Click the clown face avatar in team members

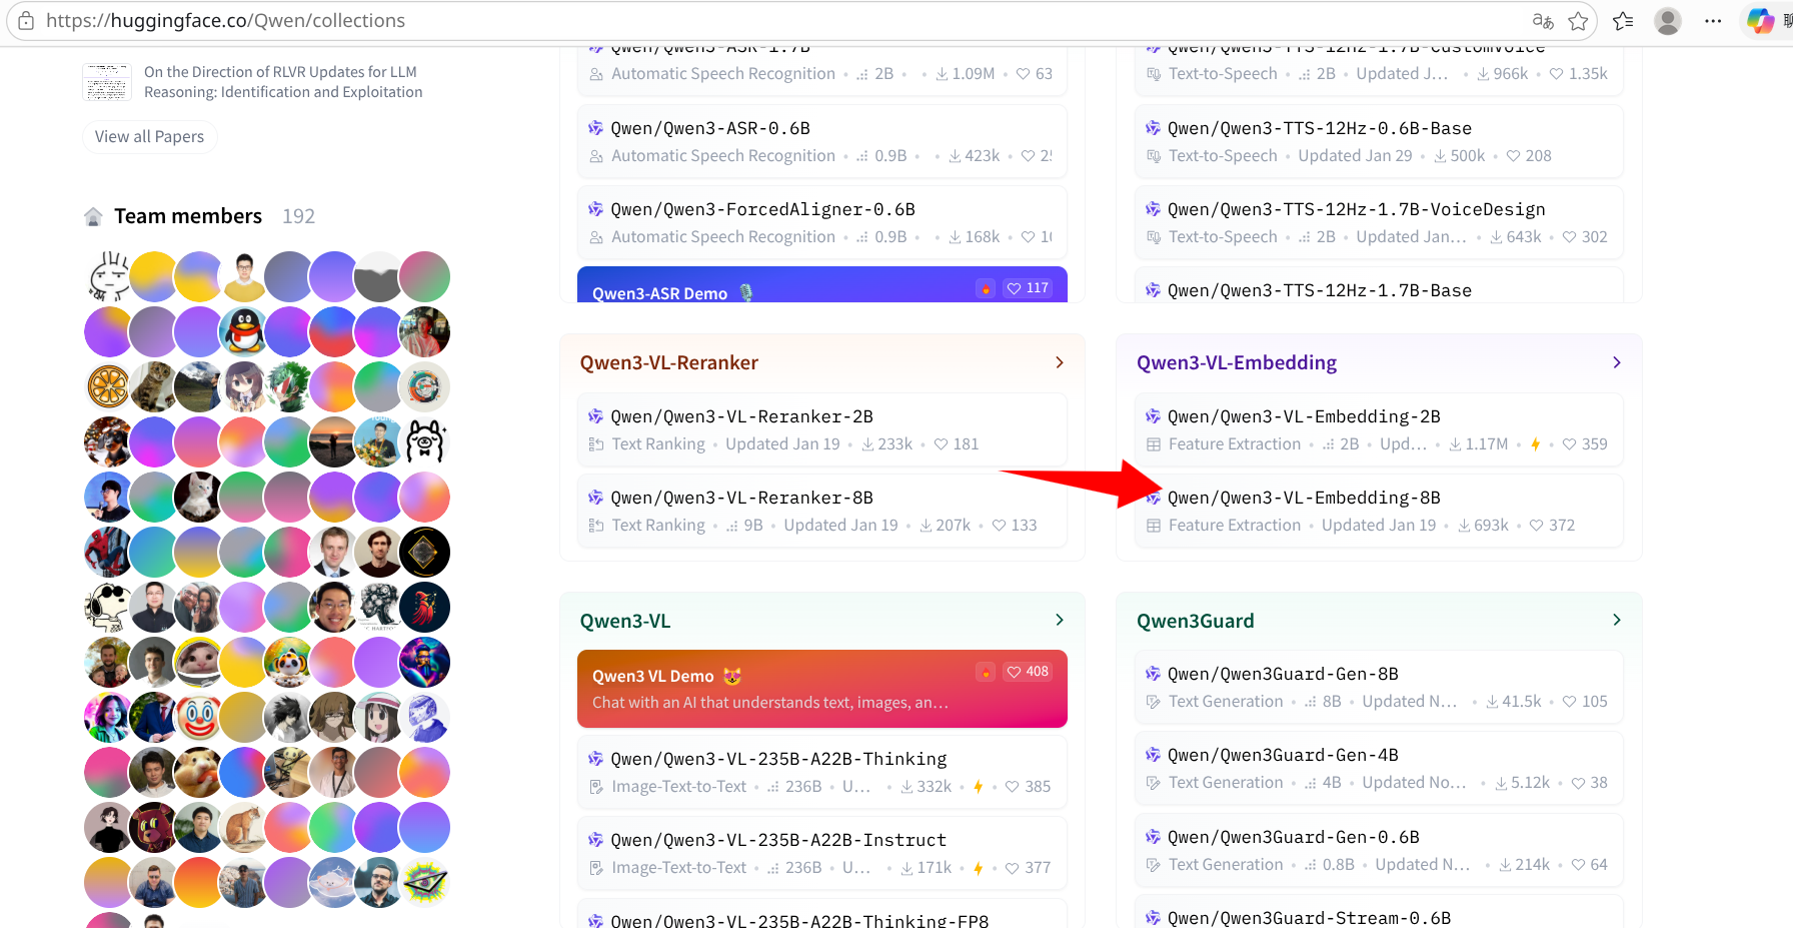(x=198, y=717)
